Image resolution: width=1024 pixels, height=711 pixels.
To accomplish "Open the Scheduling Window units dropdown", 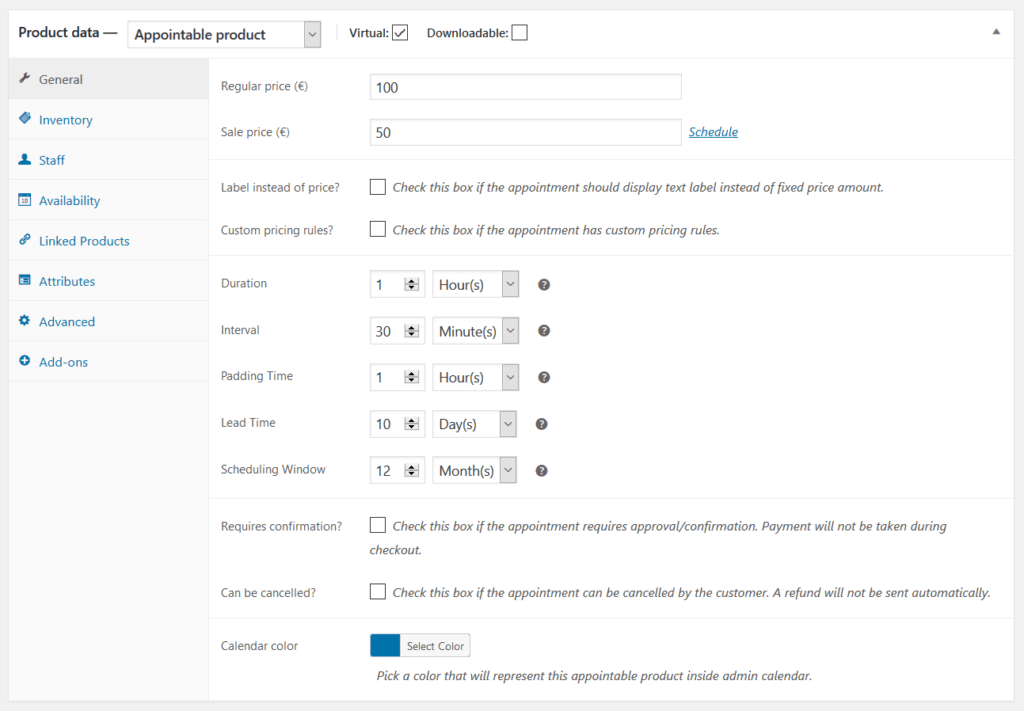I will [474, 469].
